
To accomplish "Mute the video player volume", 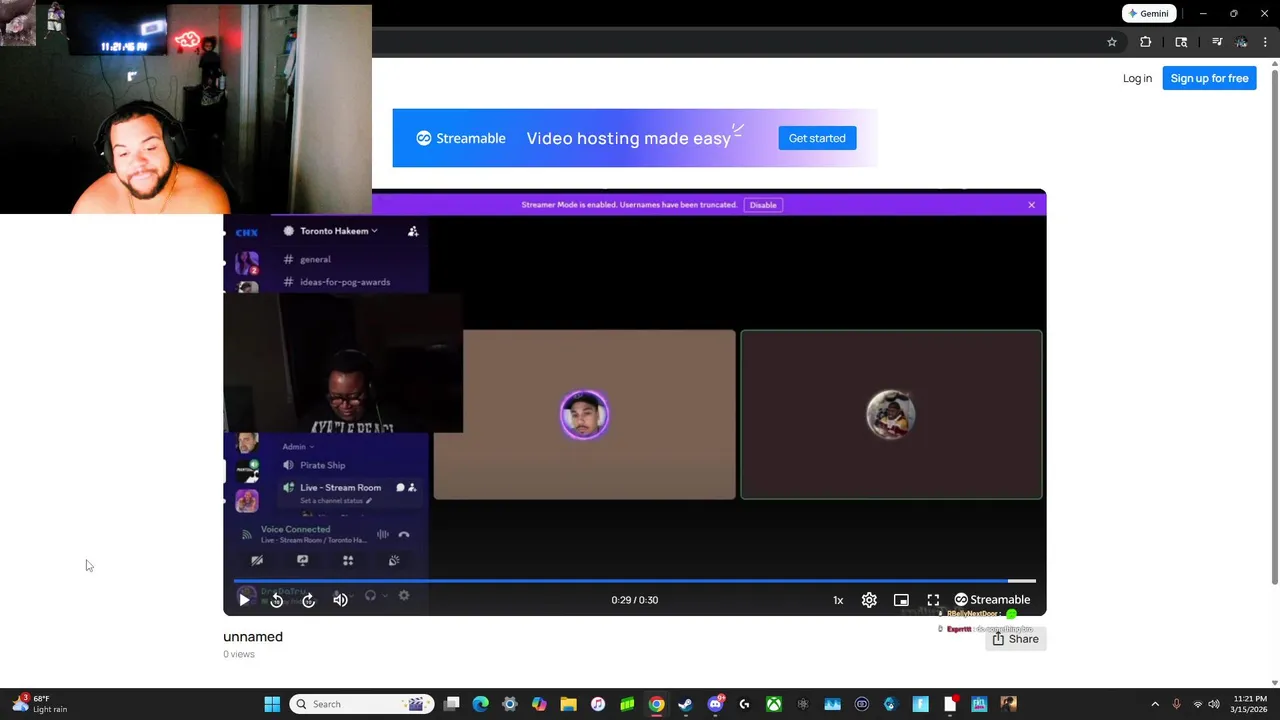I will pyautogui.click(x=341, y=600).
